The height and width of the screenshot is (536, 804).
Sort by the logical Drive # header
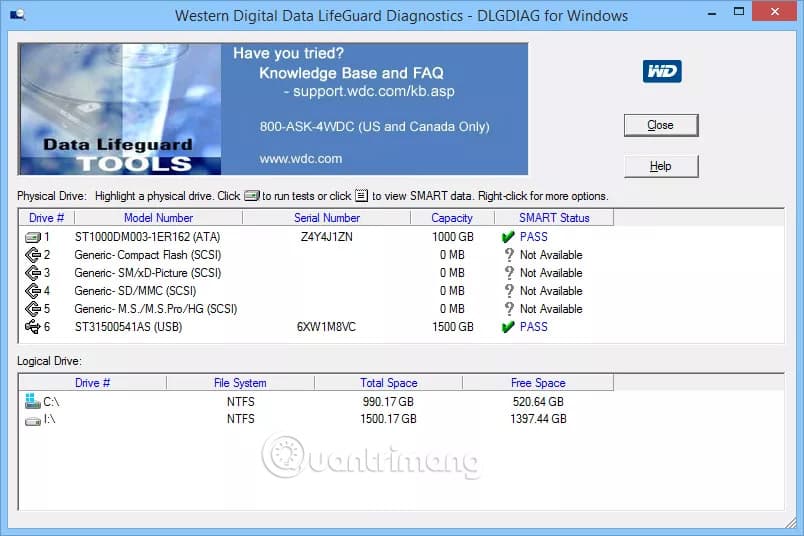(92, 383)
